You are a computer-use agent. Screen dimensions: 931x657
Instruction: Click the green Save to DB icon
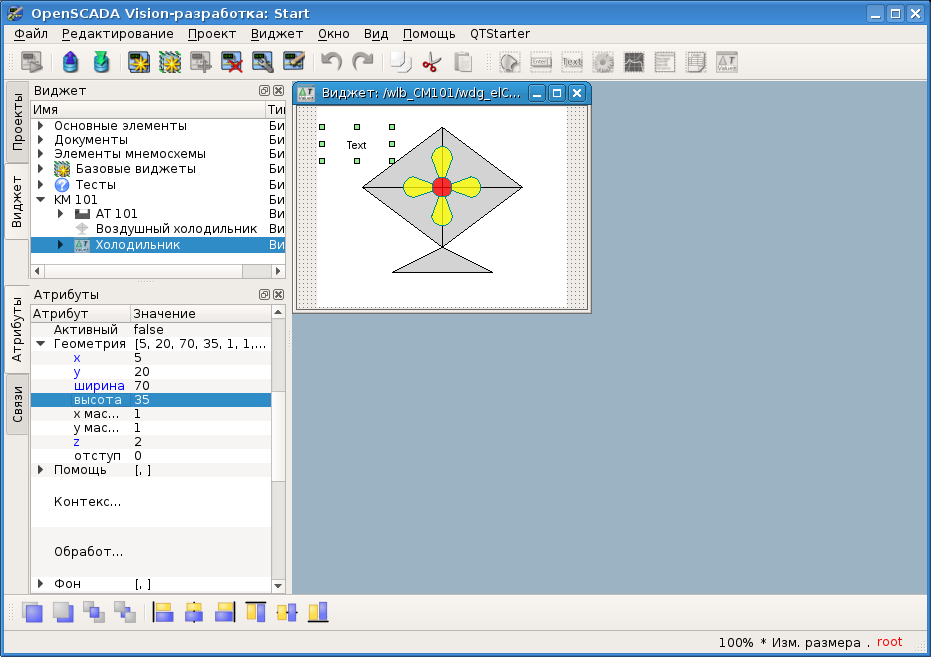(x=101, y=63)
